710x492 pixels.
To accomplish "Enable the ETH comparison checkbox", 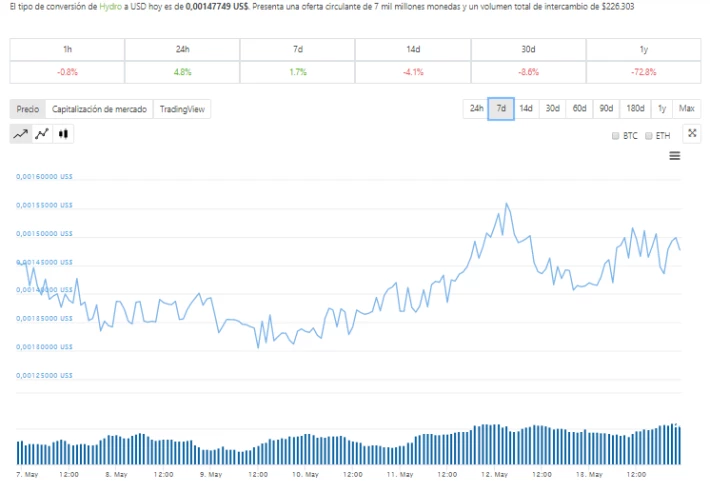I will coord(648,136).
